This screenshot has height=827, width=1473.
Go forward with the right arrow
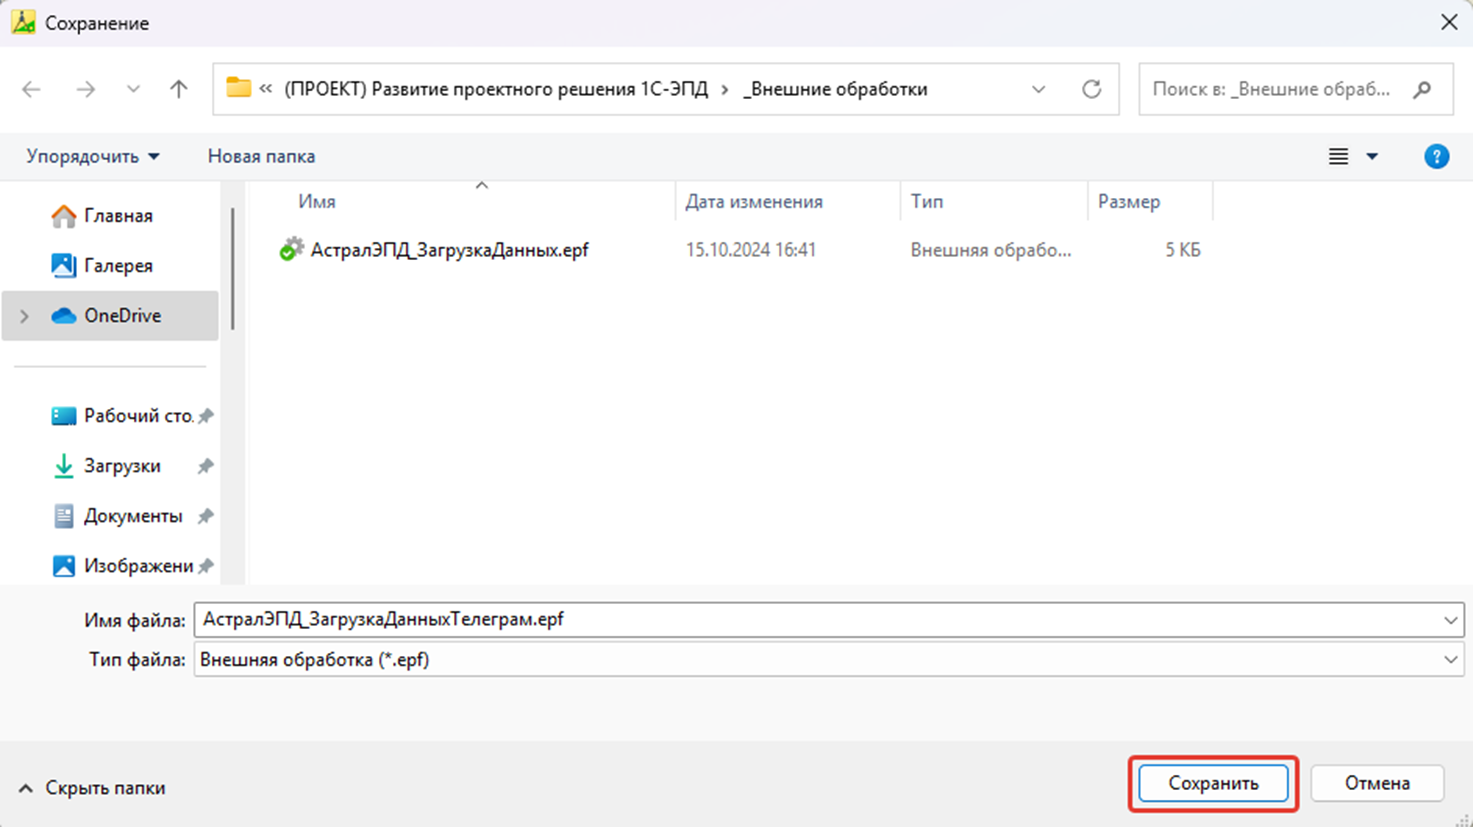coord(86,89)
